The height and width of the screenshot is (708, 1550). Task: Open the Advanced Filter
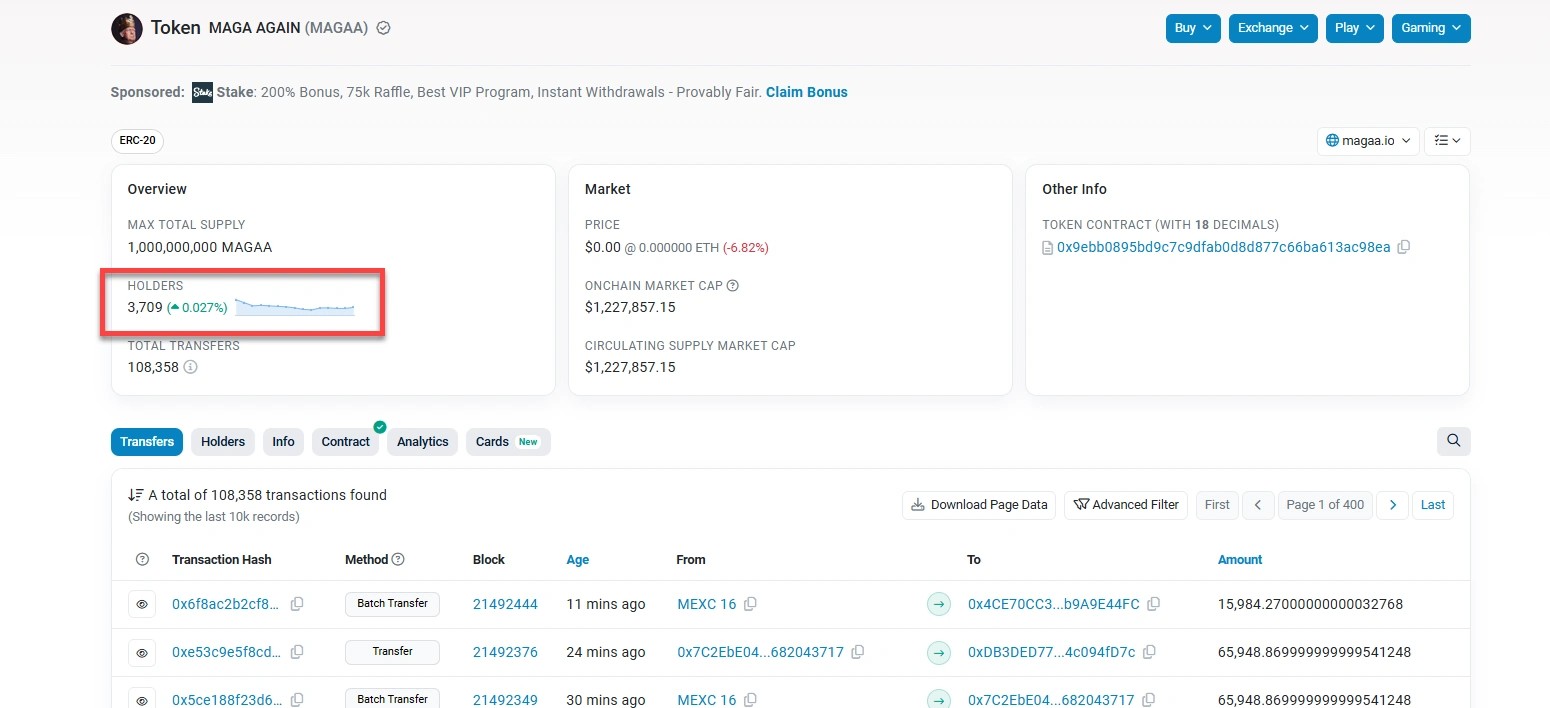(1125, 505)
